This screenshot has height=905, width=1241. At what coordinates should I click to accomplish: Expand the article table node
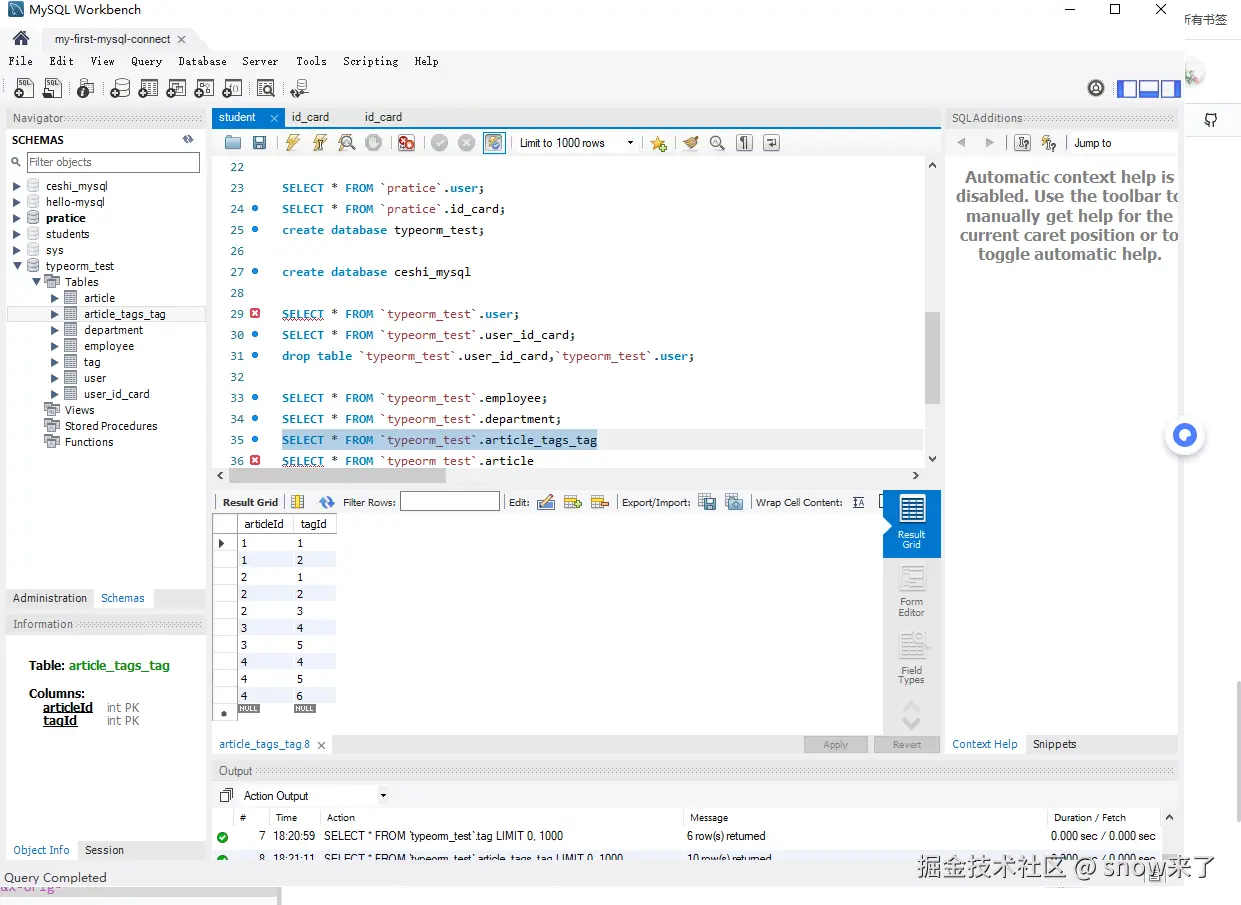[x=55, y=298]
